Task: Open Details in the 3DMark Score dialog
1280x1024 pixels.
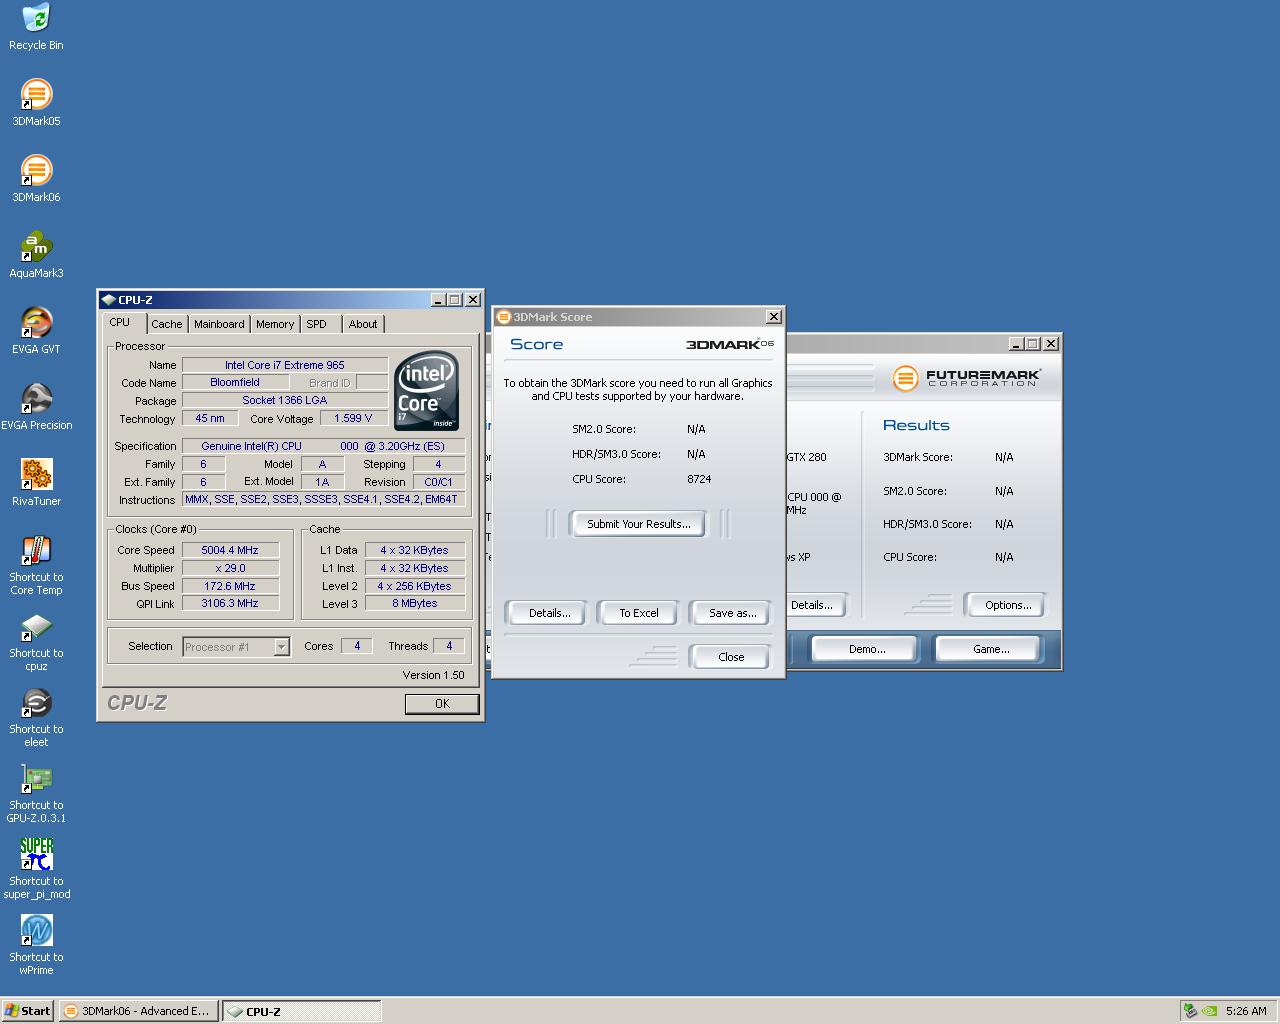Action: coord(549,613)
